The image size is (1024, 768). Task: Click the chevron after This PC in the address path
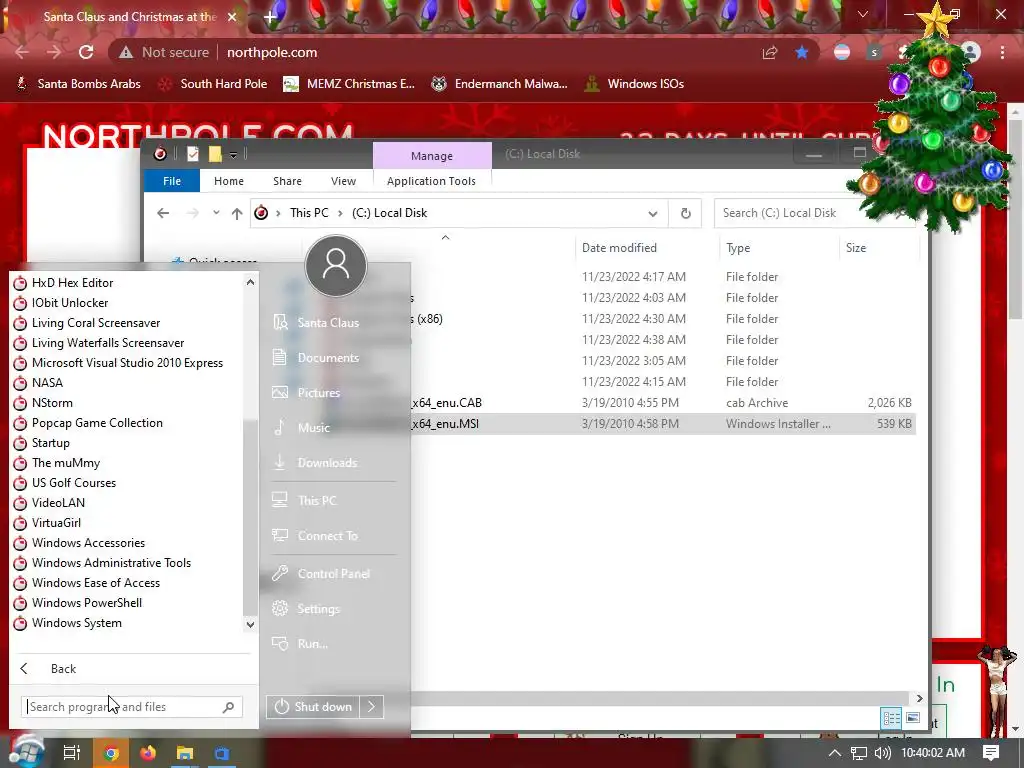pos(340,213)
